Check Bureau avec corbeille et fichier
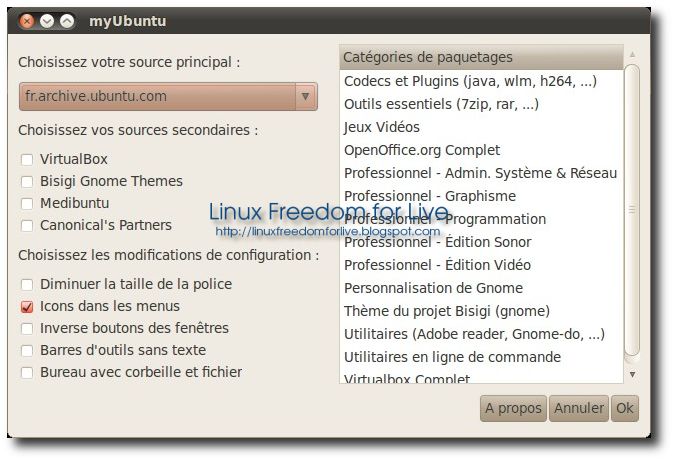This screenshot has width=674, height=461. tap(27, 372)
